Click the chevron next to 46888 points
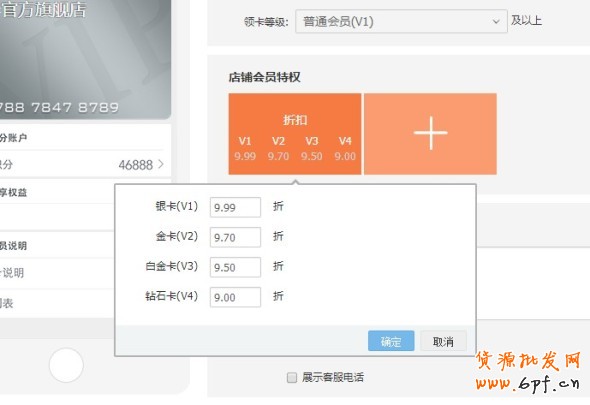 [x=161, y=164]
